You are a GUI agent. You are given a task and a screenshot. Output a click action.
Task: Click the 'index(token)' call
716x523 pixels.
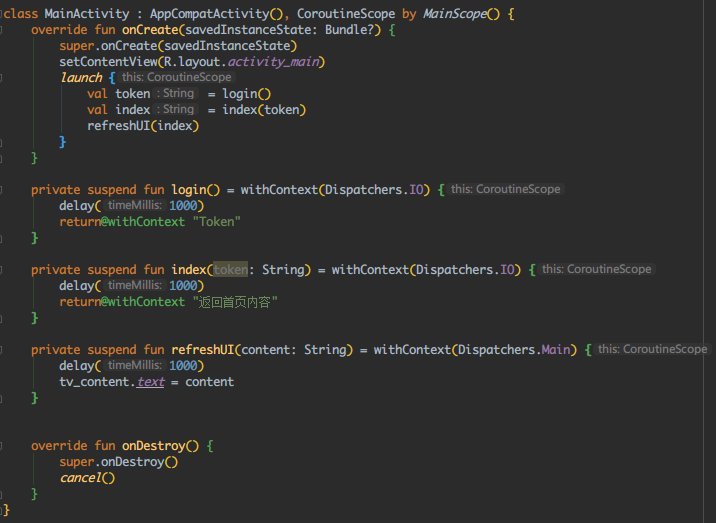coord(264,110)
